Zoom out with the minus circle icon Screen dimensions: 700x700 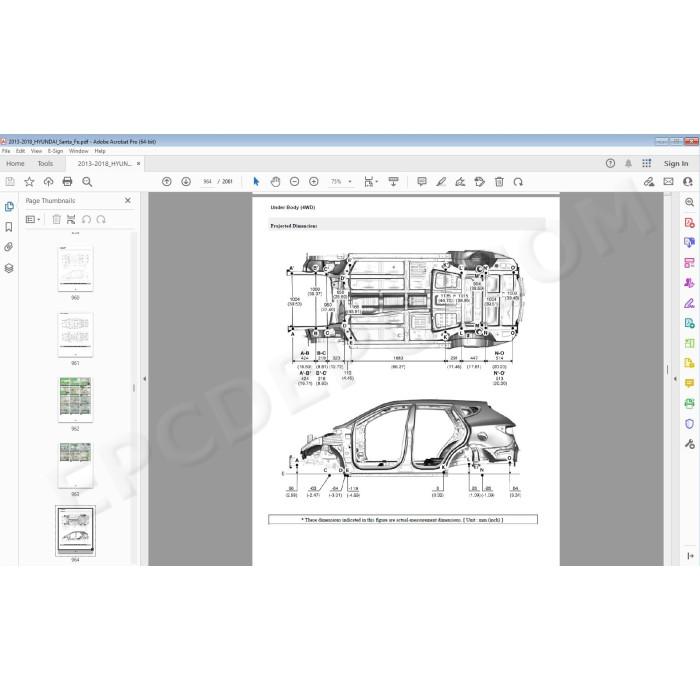point(294,182)
